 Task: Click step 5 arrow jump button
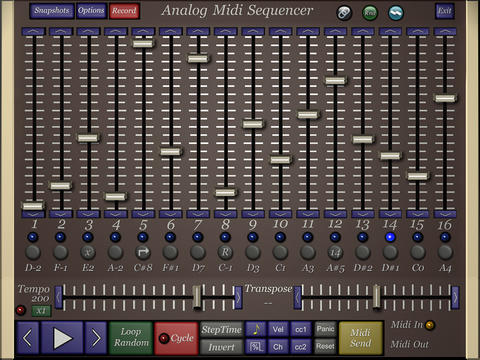pos(143,252)
